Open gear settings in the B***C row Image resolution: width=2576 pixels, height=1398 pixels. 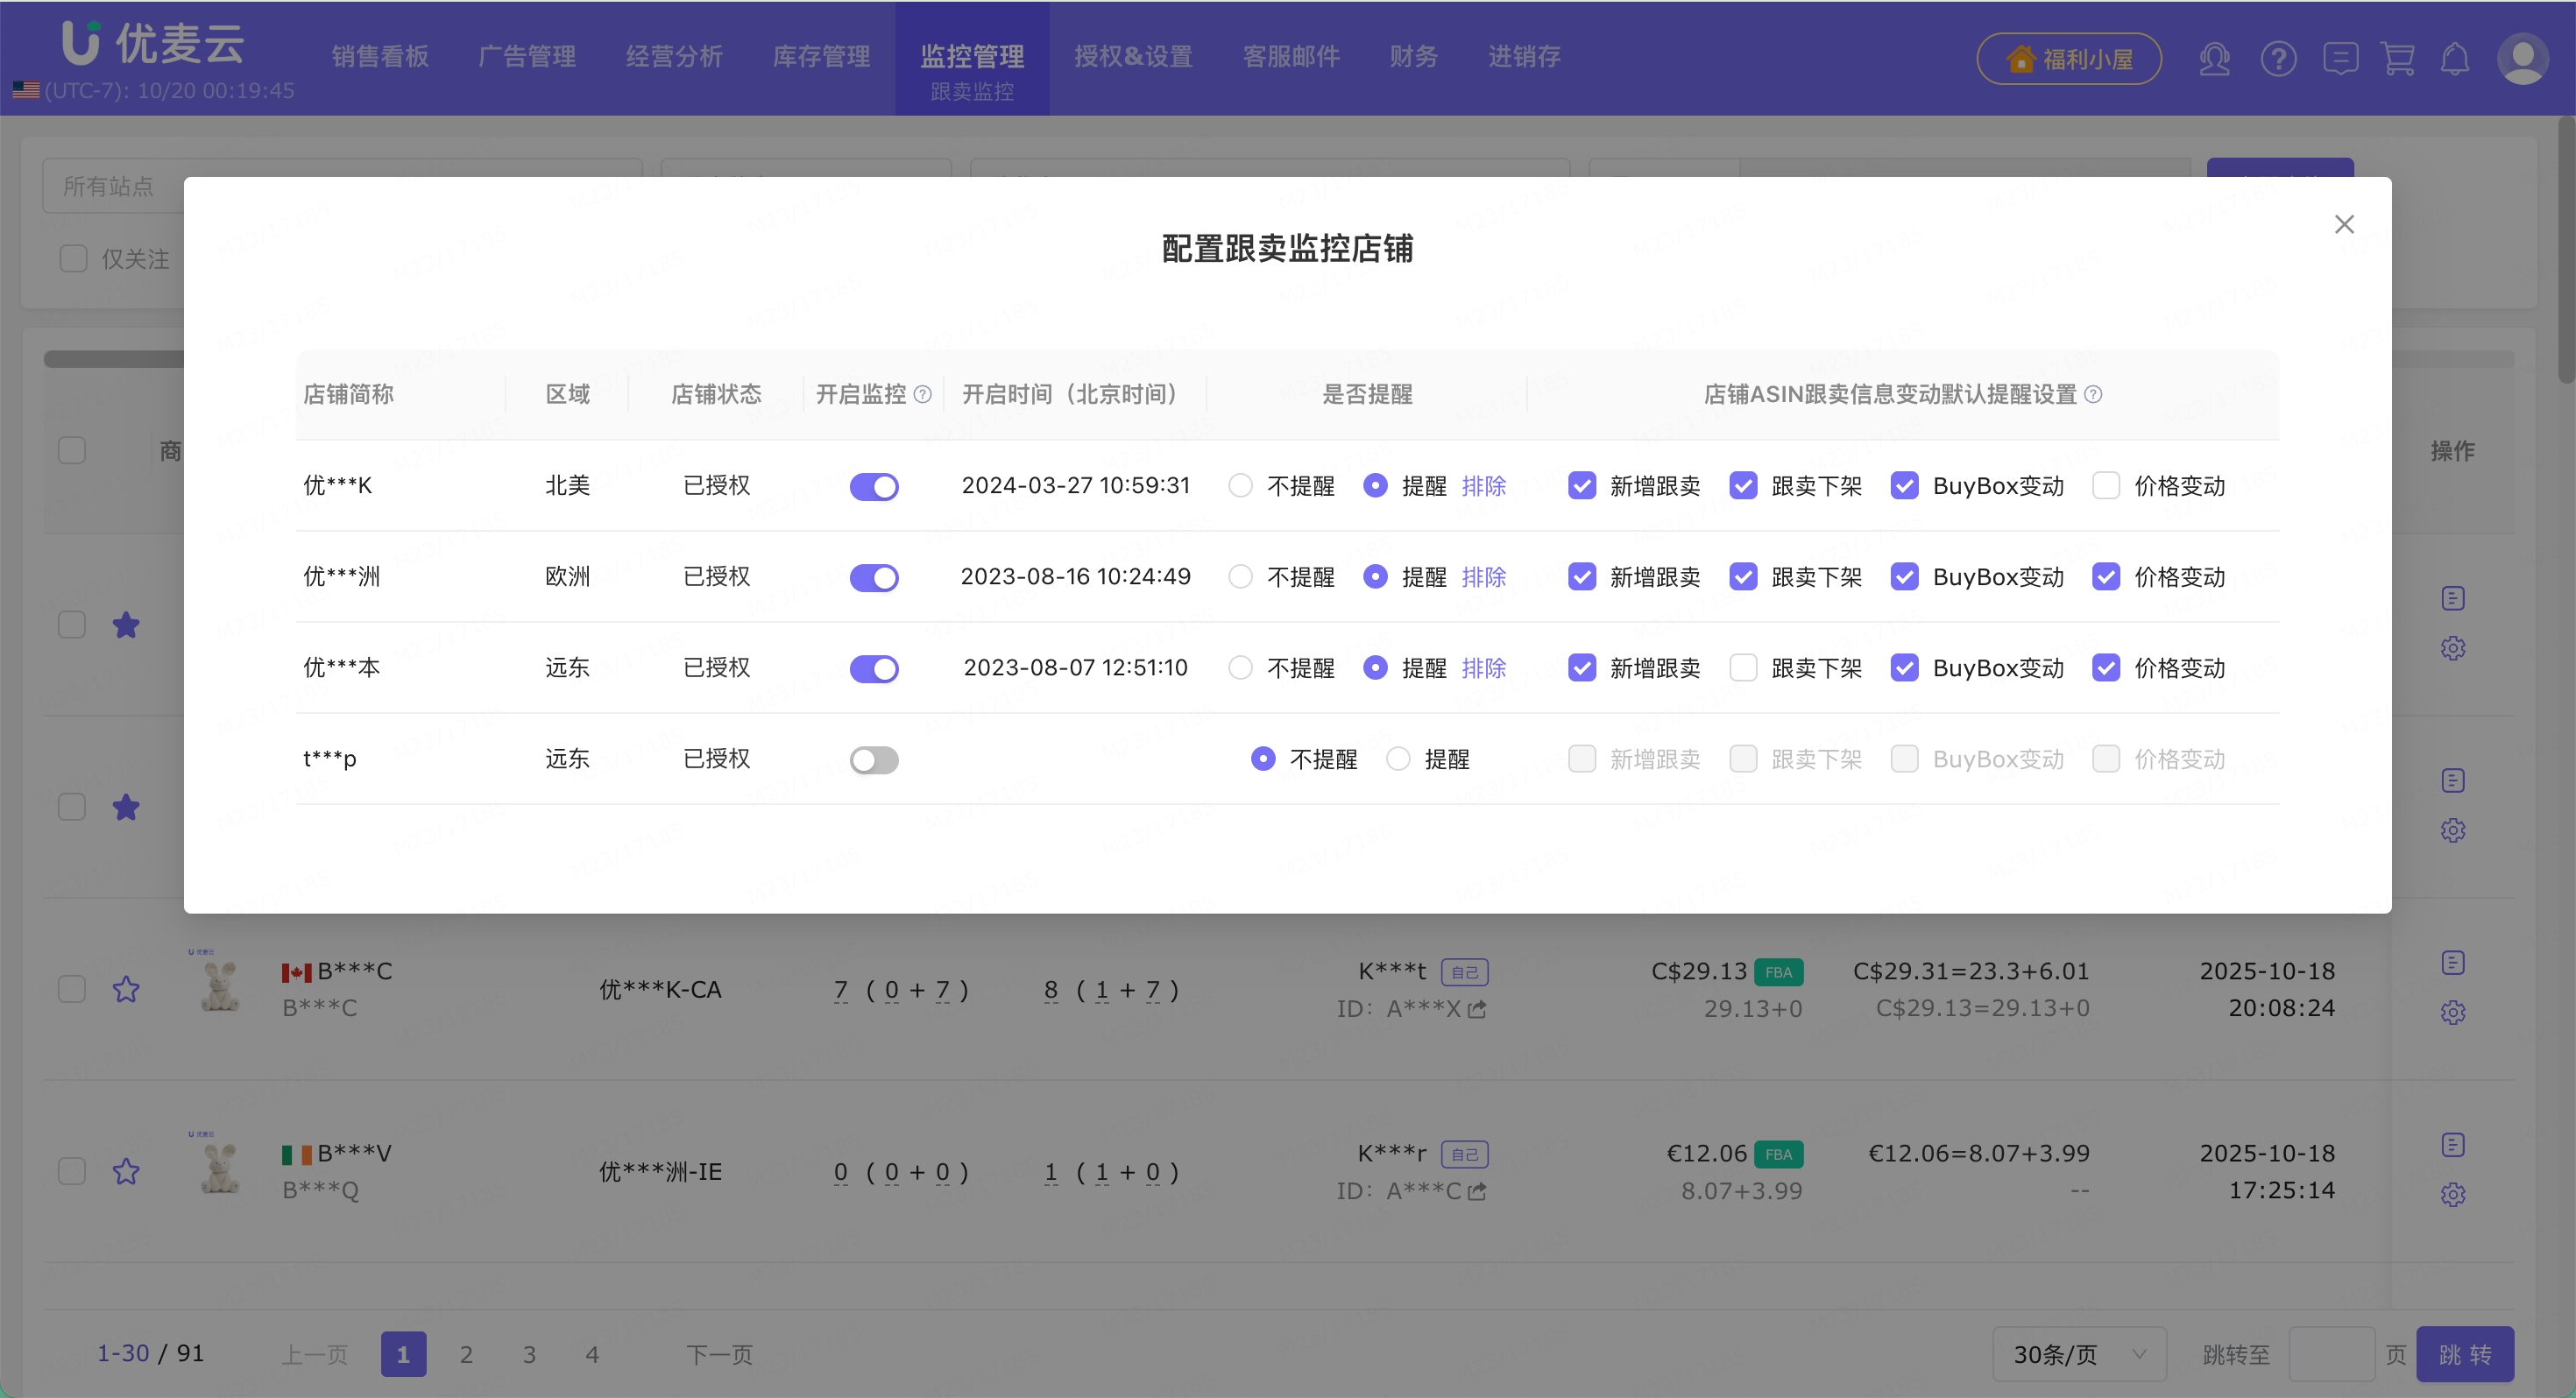pos(2454,1012)
